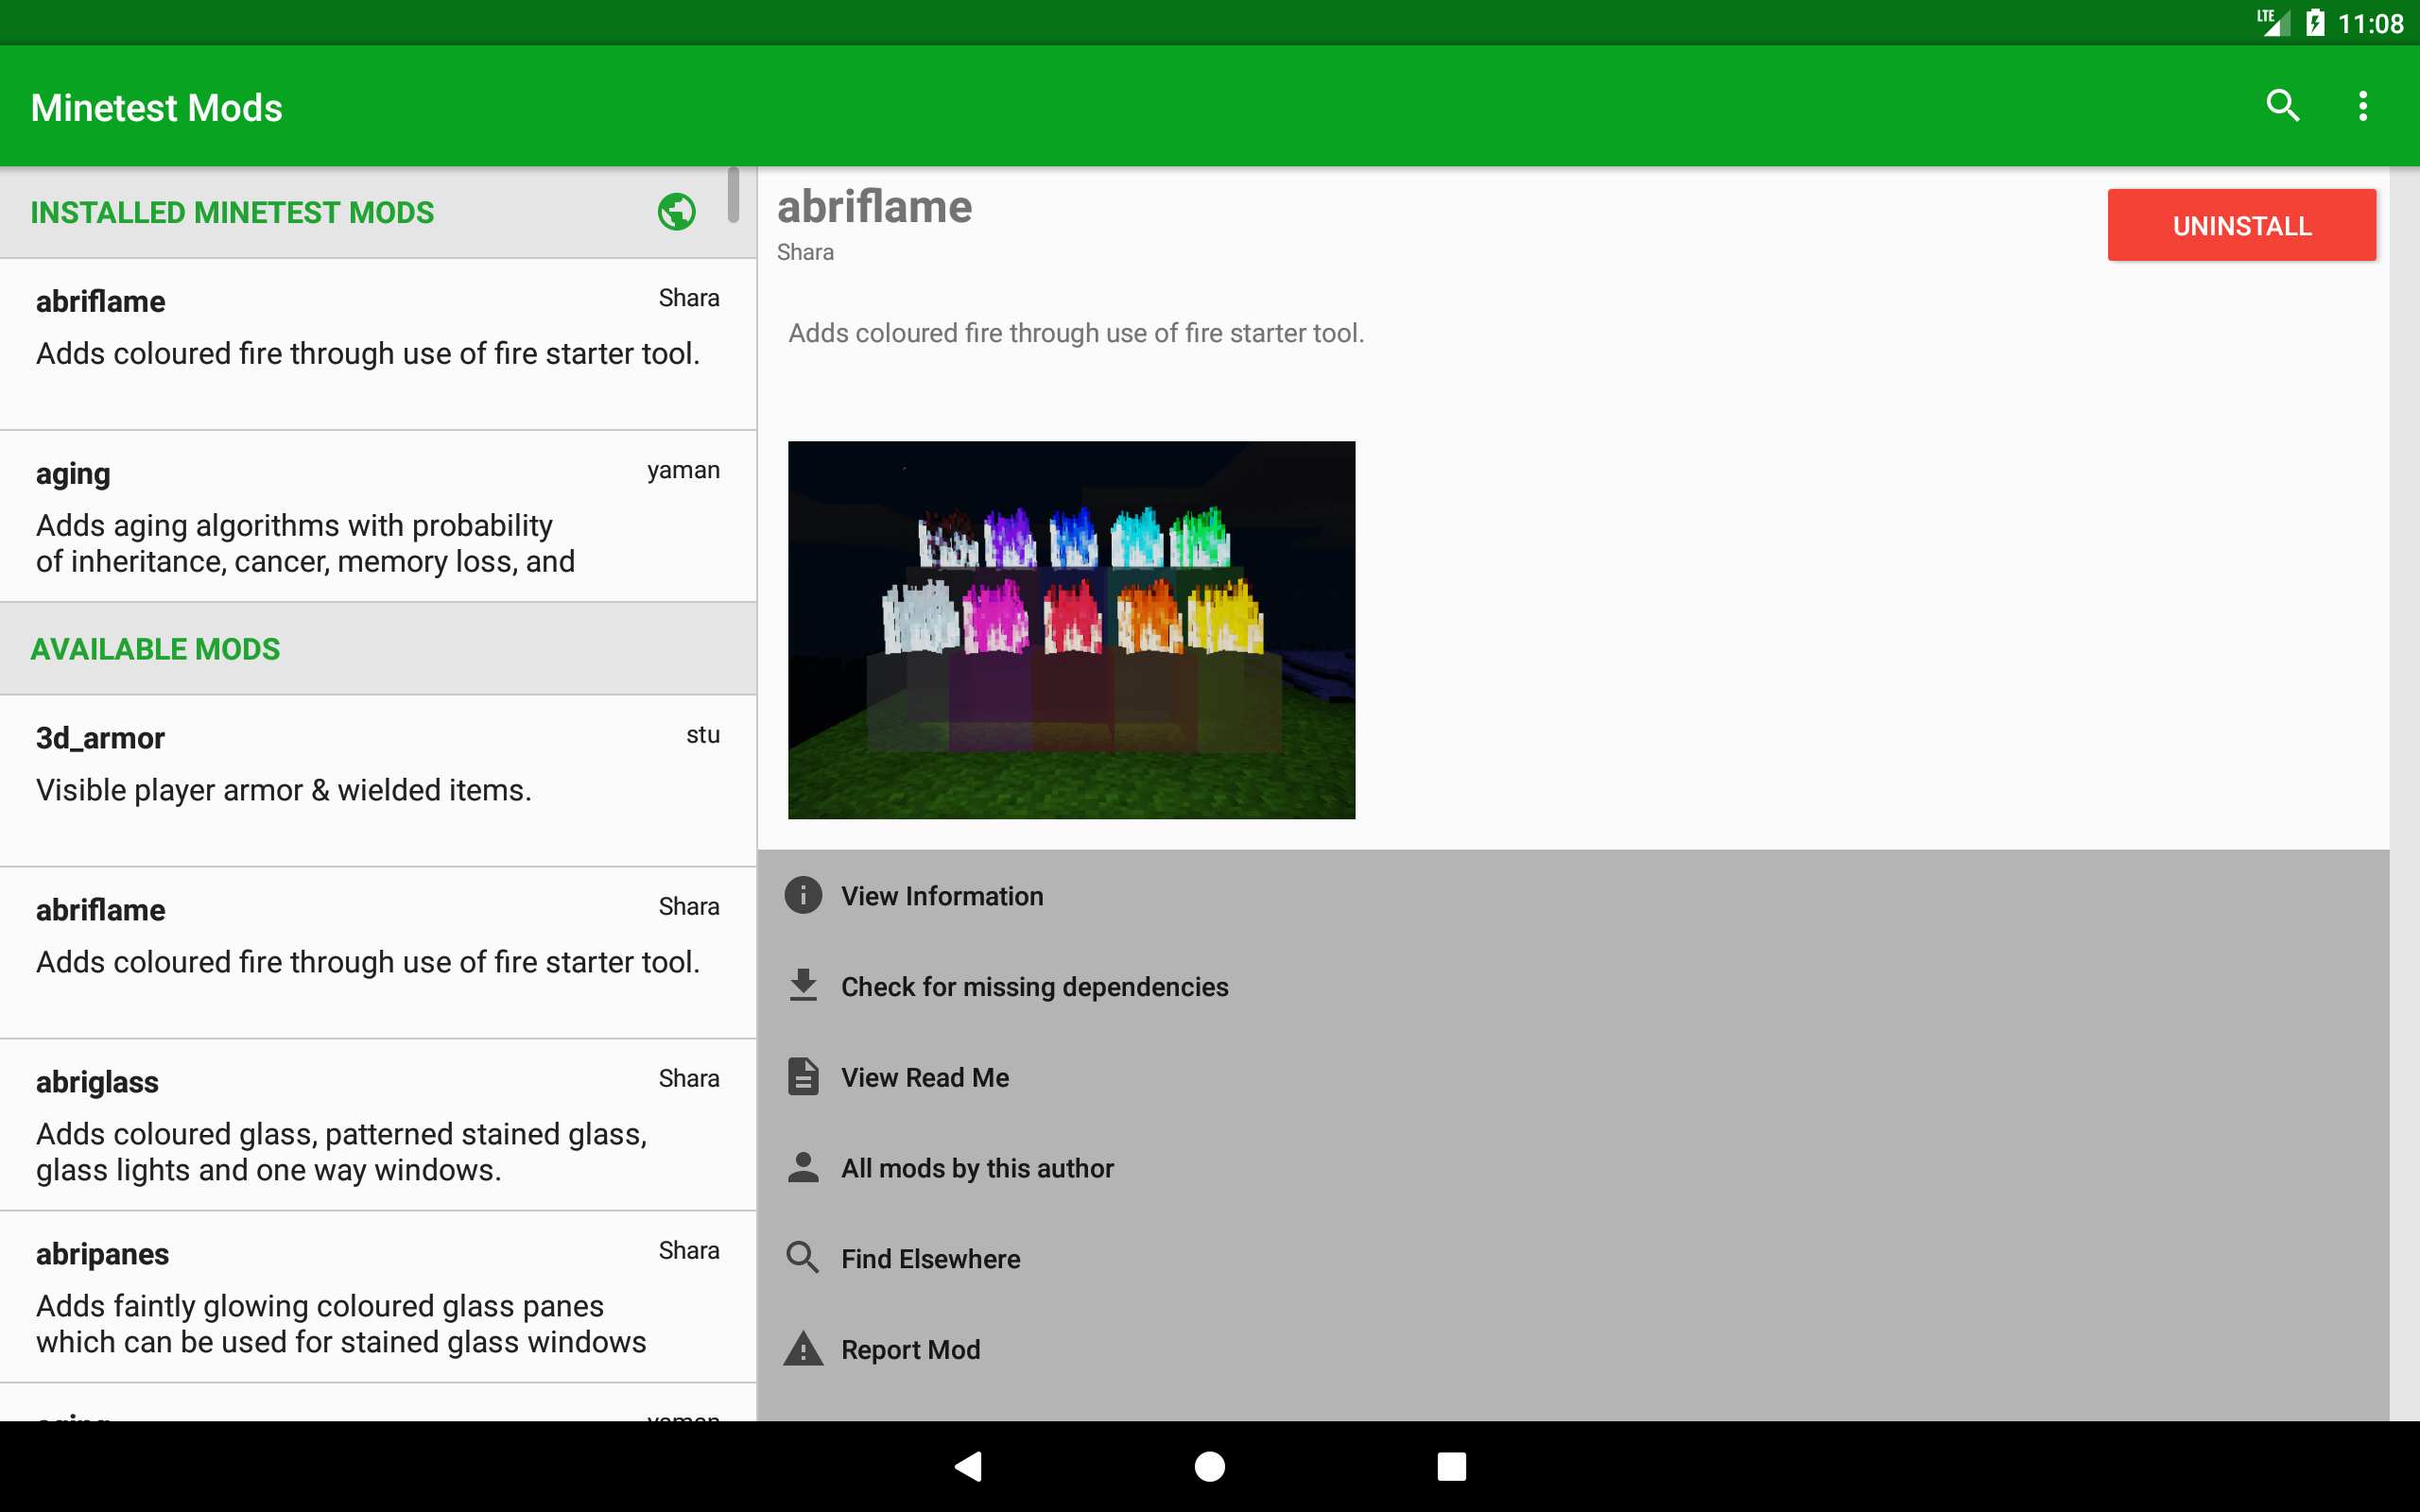2420x1512 pixels.
Task: Open the three-dot overflow menu
Action: (2363, 106)
